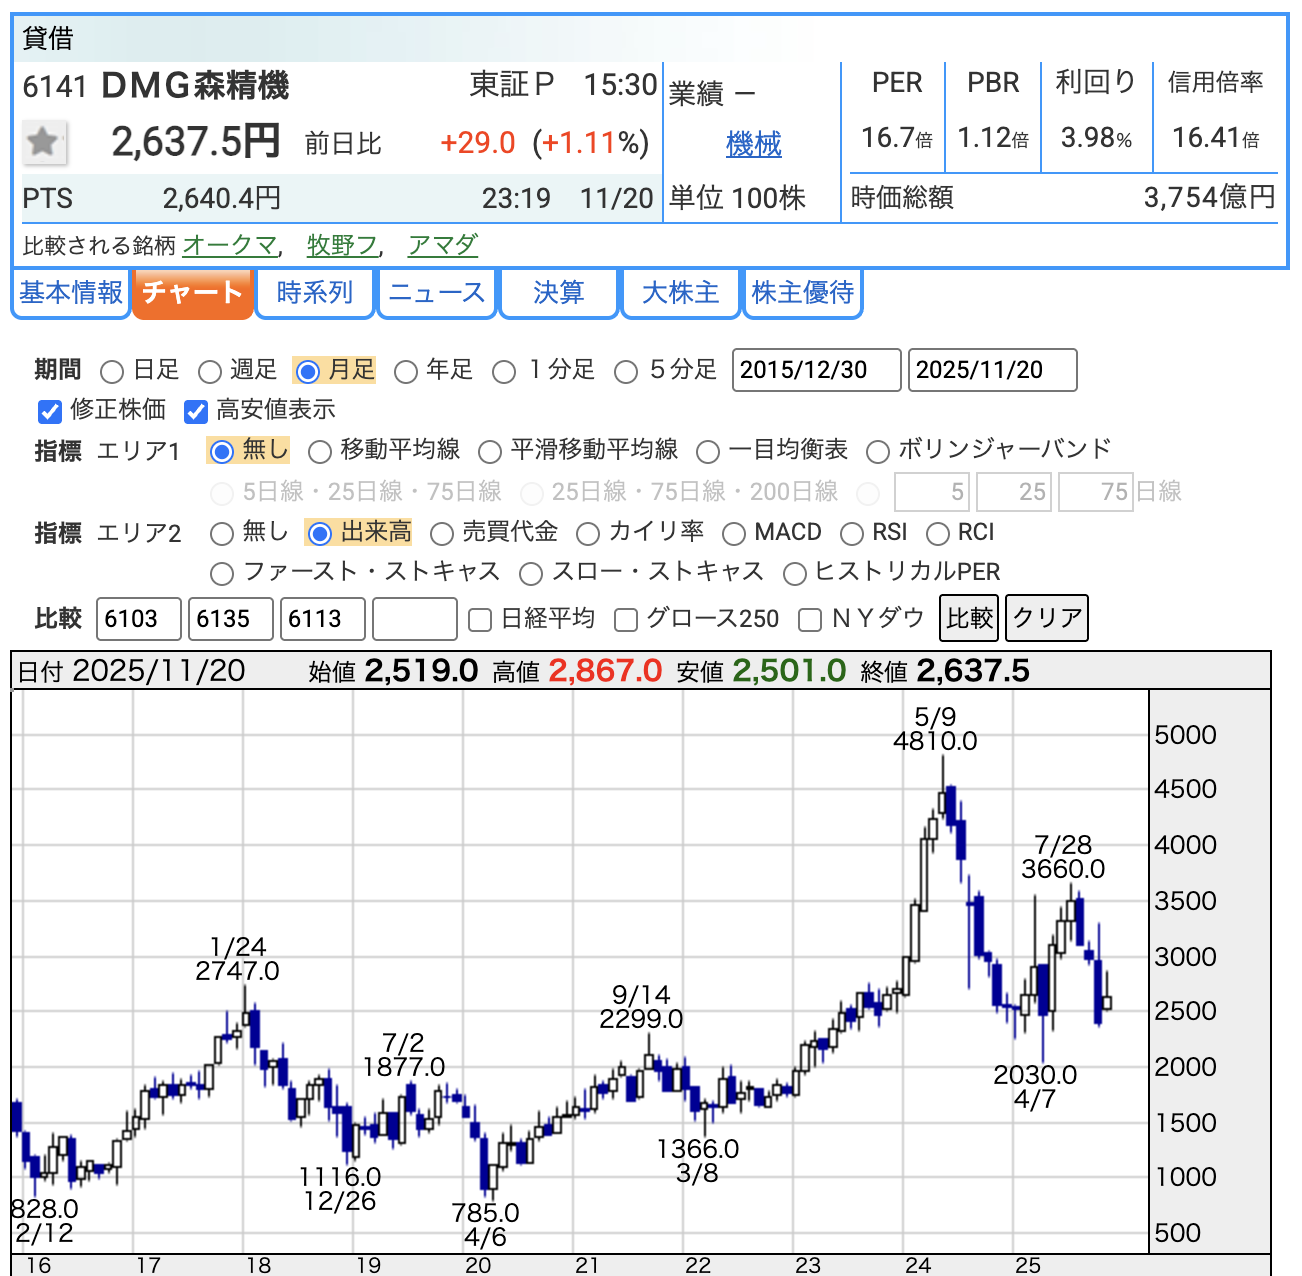
Task: Switch to the 決算 tab
Action: click(x=558, y=293)
